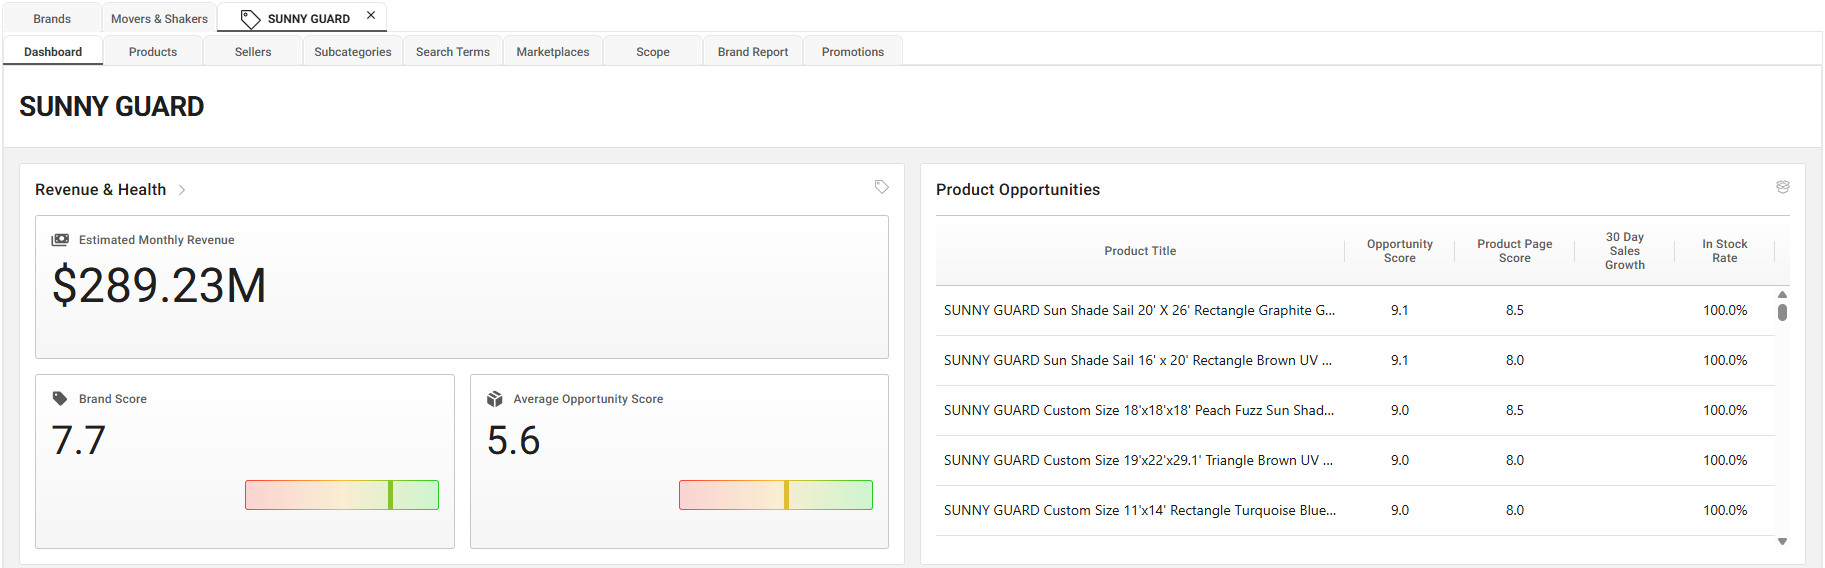Click the Revenue & Health heading
The height and width of the screenshot is (568, 1825).
(101, 190)
